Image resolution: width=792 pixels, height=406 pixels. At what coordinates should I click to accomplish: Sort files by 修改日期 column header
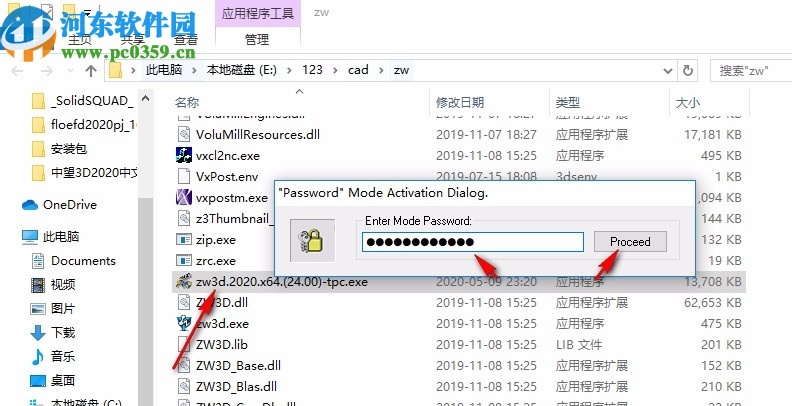tap(460, 103)
